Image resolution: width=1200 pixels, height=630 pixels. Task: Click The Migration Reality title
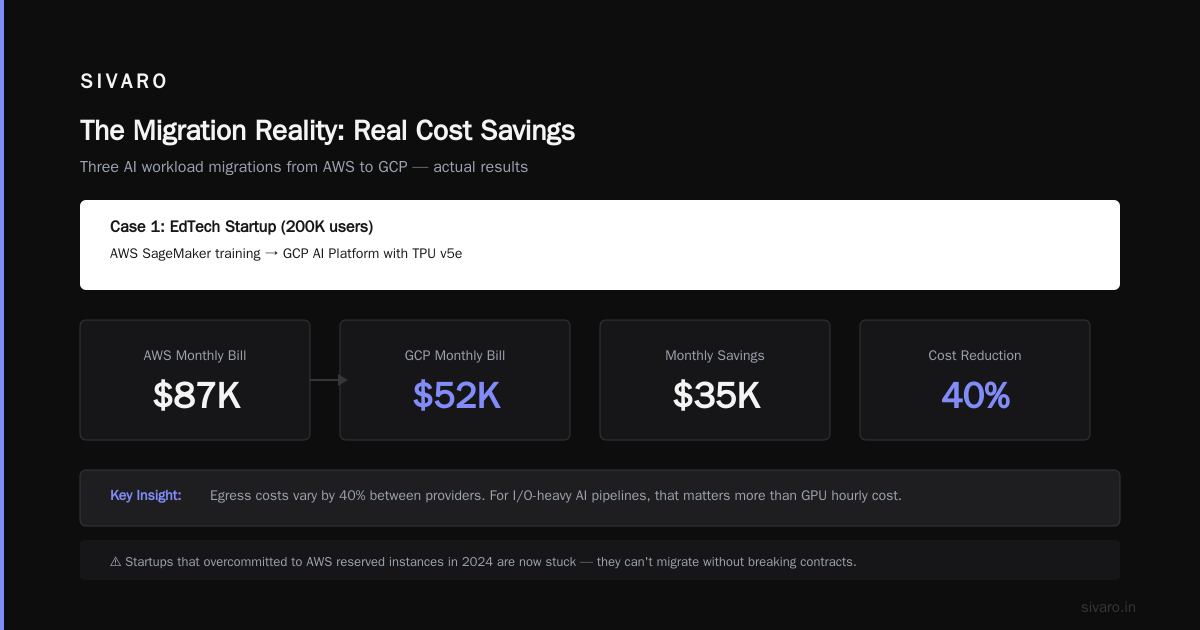(x=327, y=130)
